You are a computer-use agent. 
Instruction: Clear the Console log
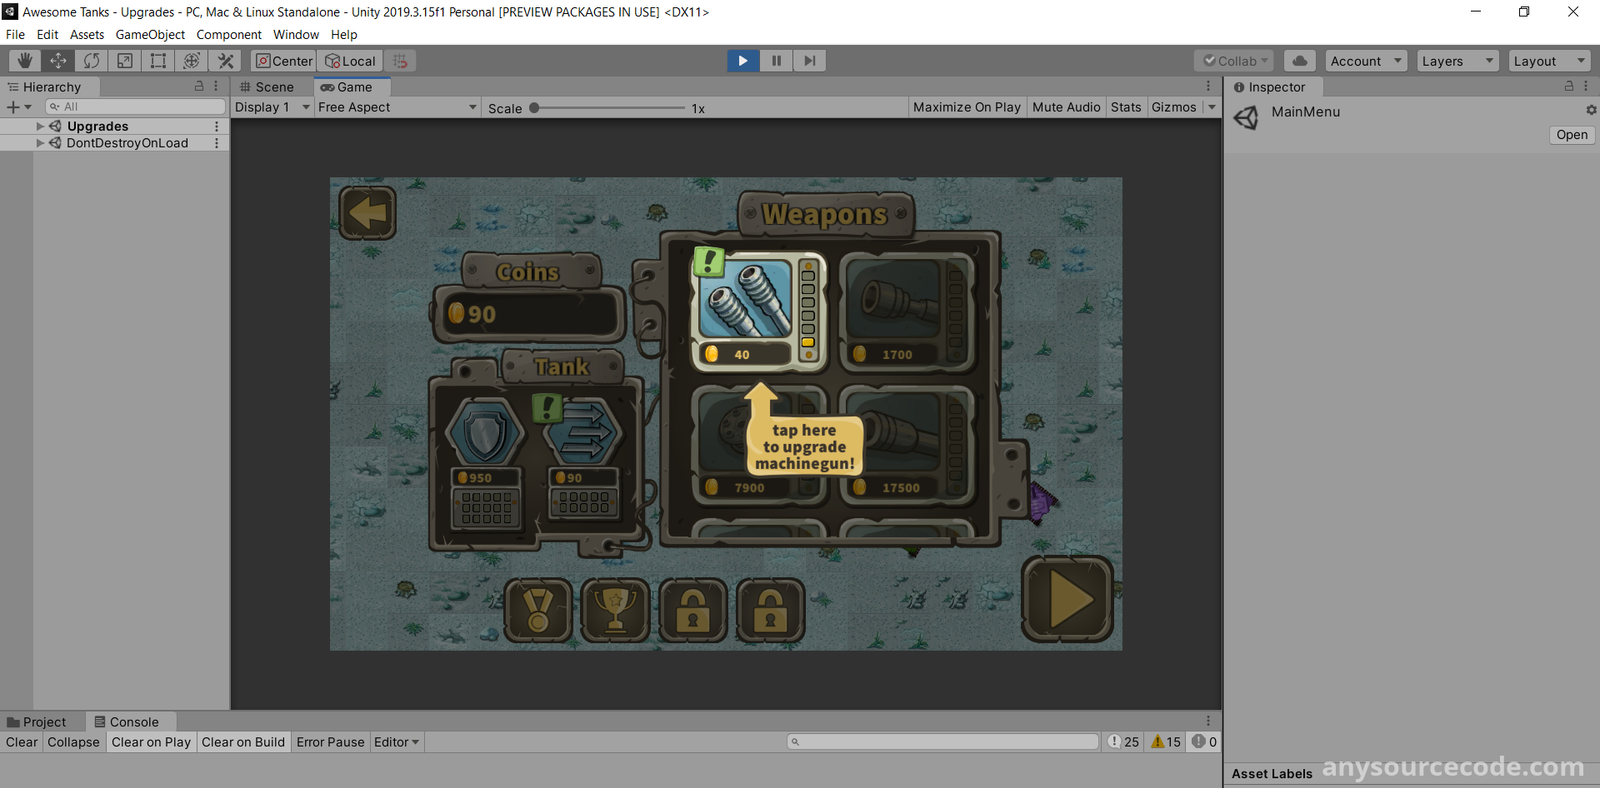(x=21, y=742)
